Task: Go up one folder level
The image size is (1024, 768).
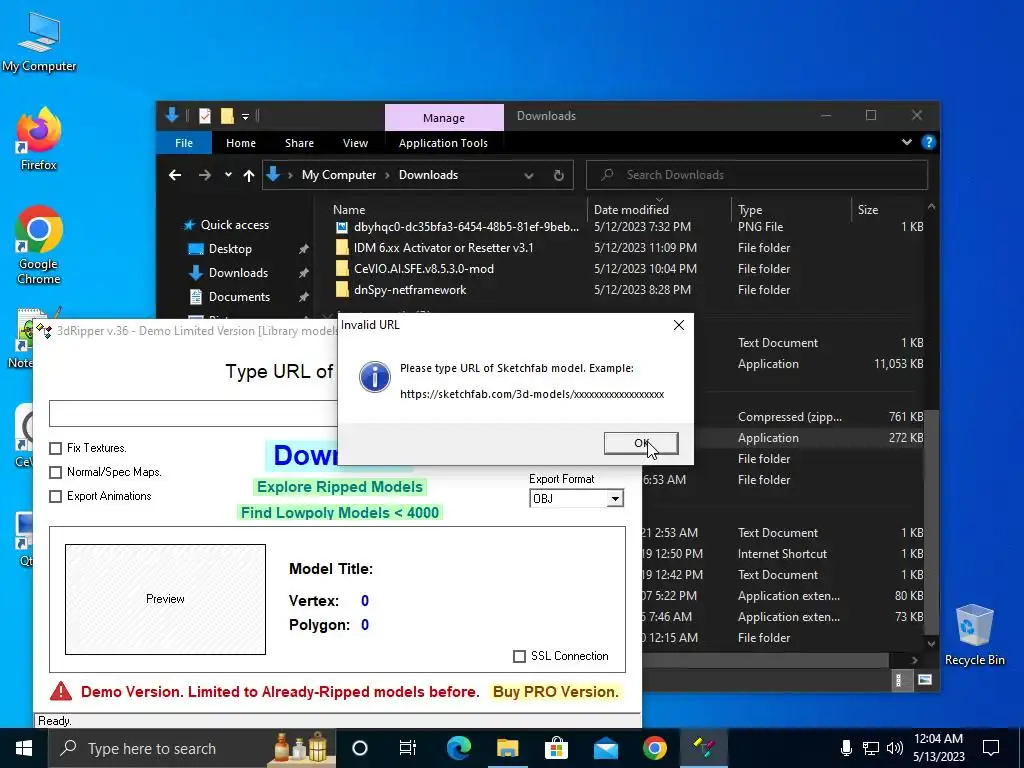Action: 249,175
